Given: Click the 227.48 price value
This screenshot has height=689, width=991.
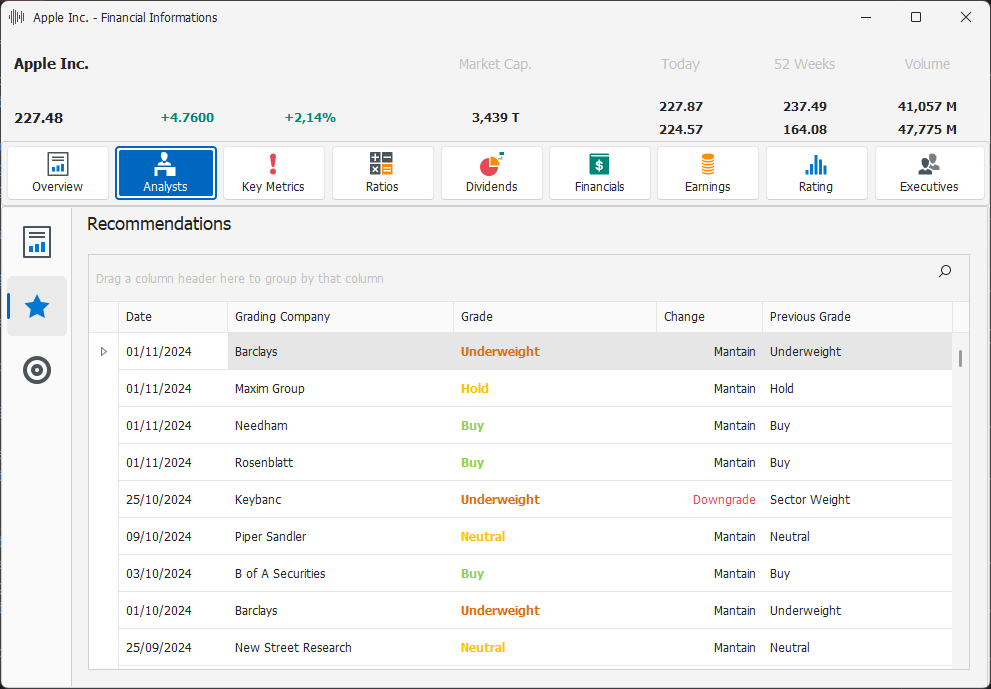Looking at the screenshot, I should 39,118.
